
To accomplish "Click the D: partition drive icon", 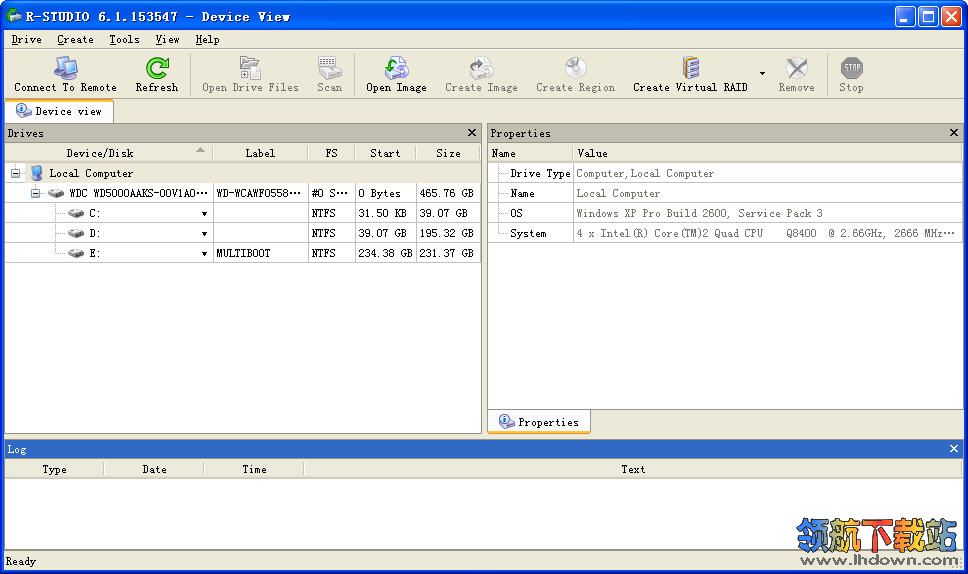I will click(x=76, y=233).
